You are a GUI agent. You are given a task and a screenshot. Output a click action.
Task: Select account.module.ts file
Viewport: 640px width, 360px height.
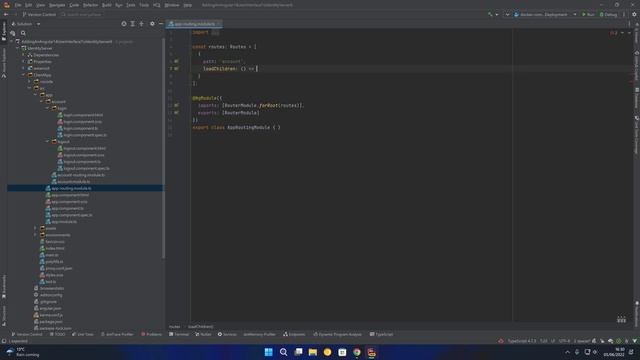(71, 182)
